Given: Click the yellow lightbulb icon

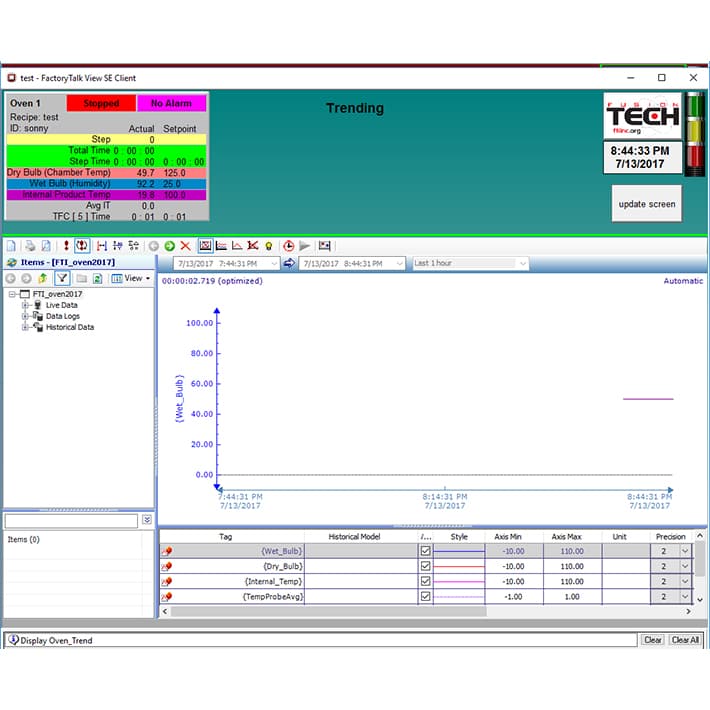Looking at the screenshot, I should [269, 246].
